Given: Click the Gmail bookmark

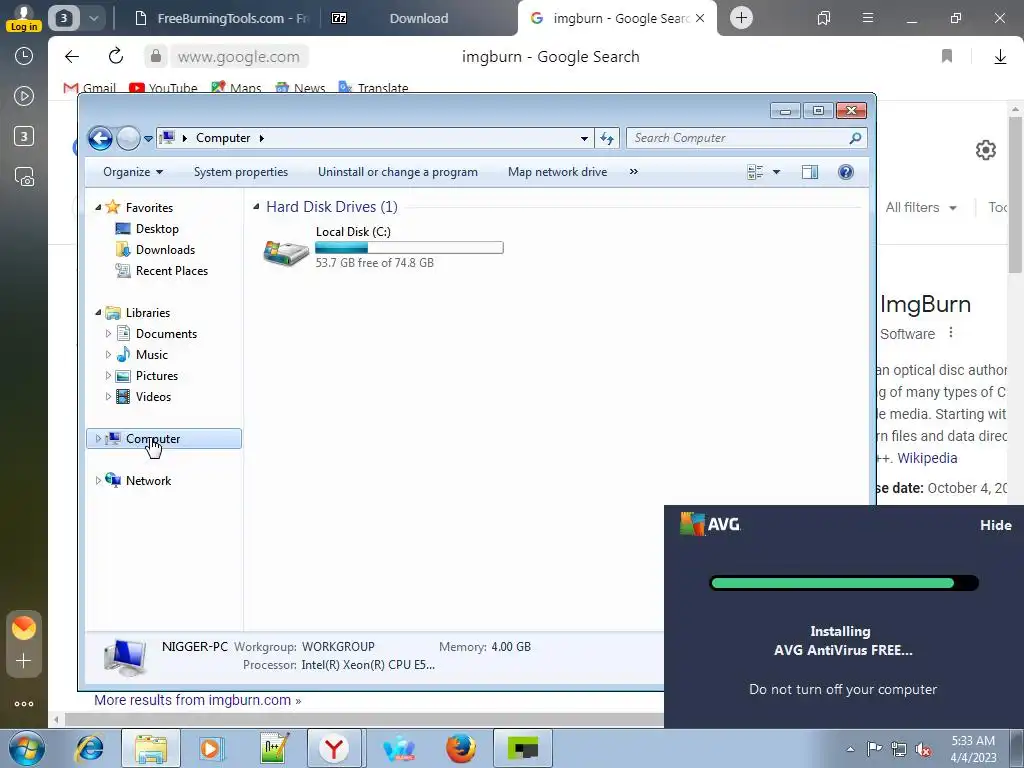Looking at the screenshot, I should (x=89, y=88).
